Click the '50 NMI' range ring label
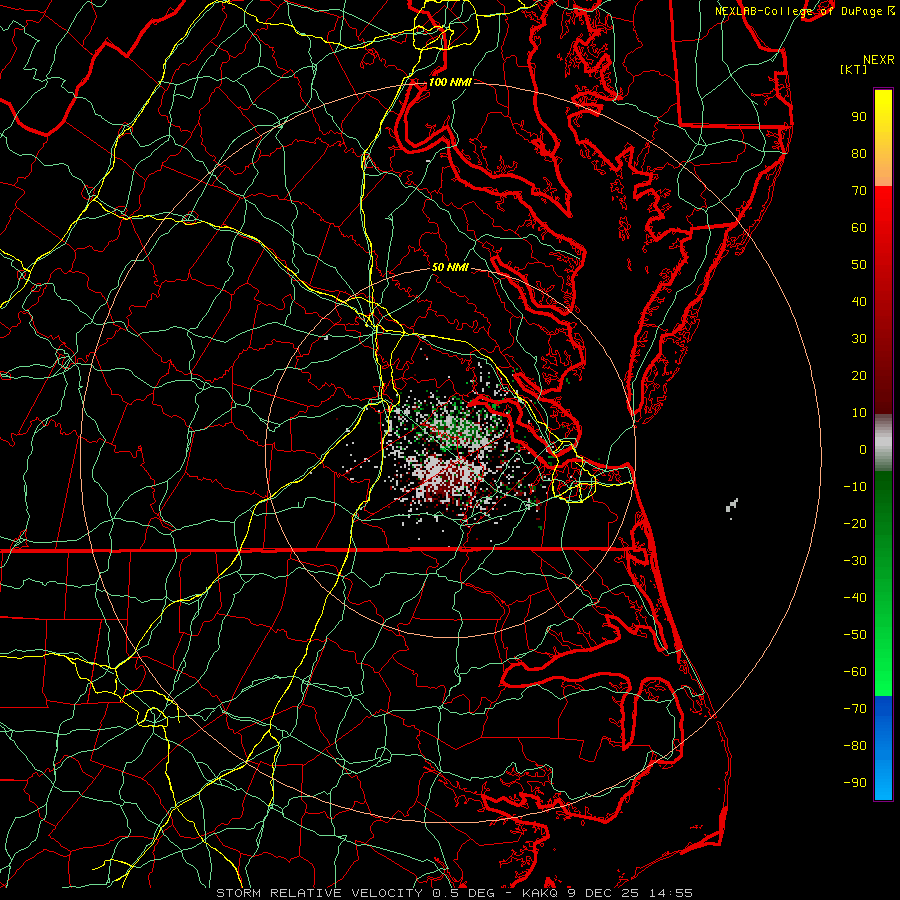Screen dimensions: 900x900 450,267
